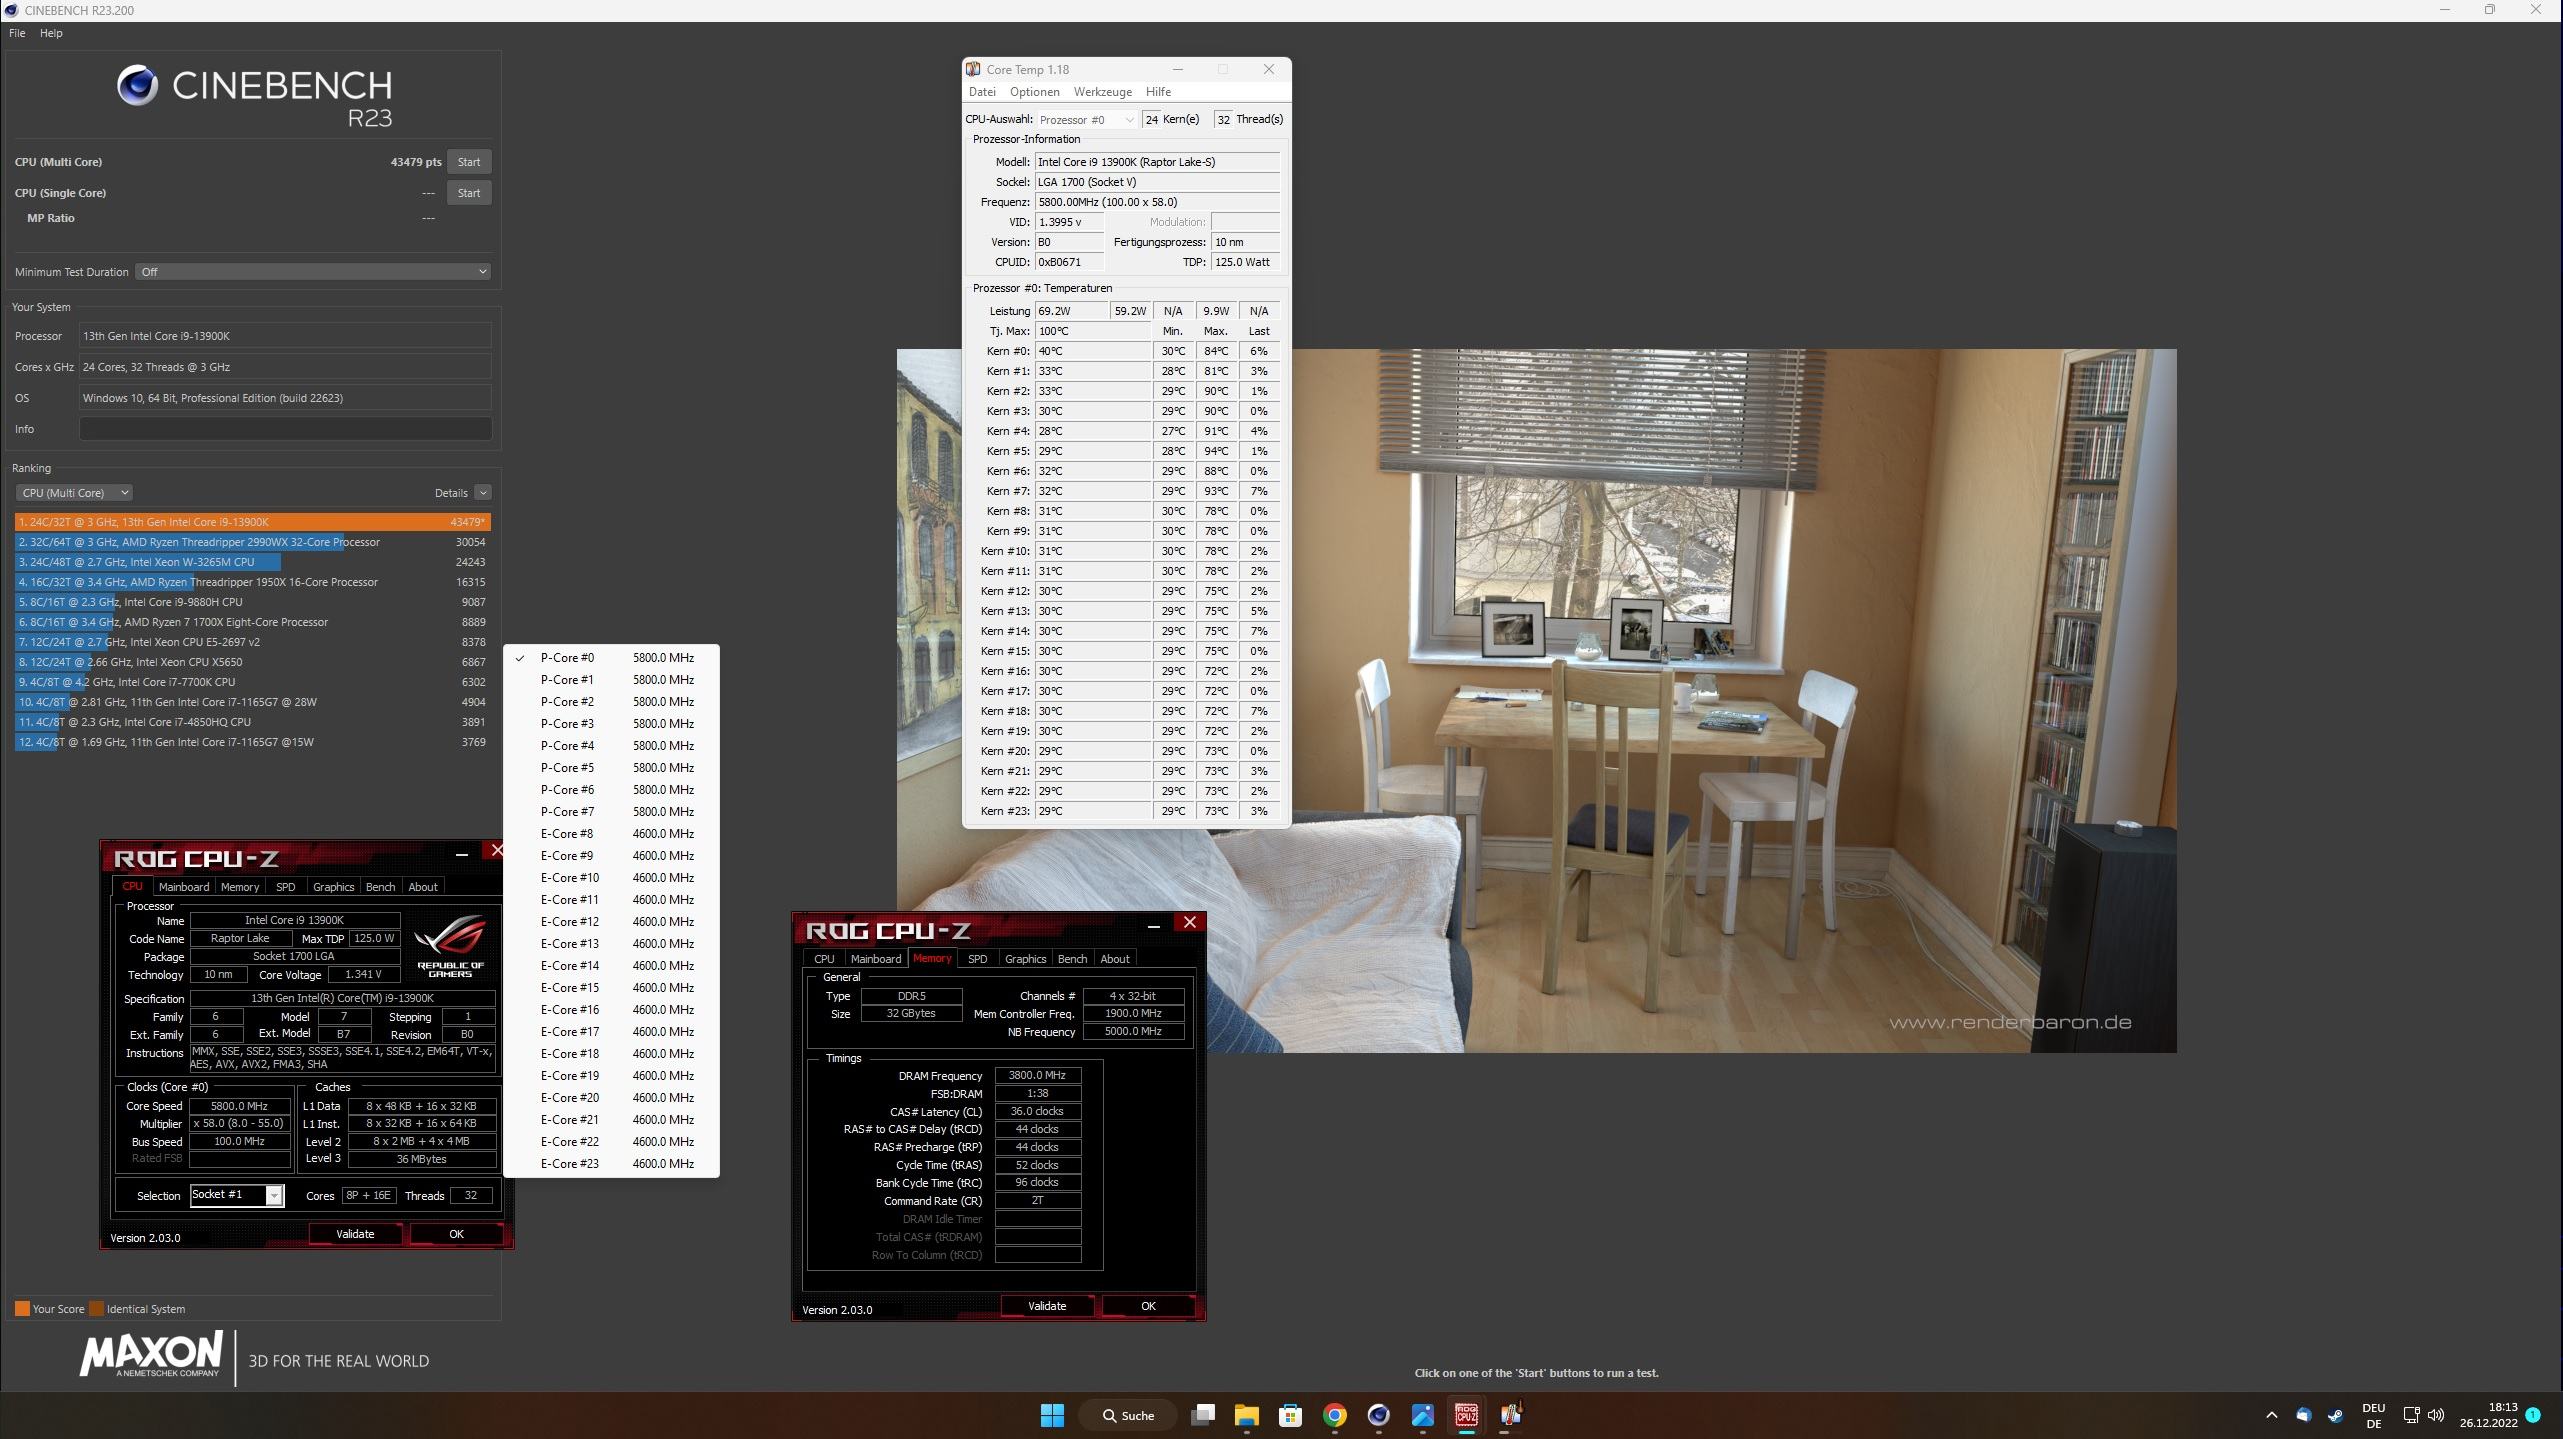Open the Windows Start menu
Screen dimensions: 2563x1439
pyautogui.click(x=1052, y=1415)
